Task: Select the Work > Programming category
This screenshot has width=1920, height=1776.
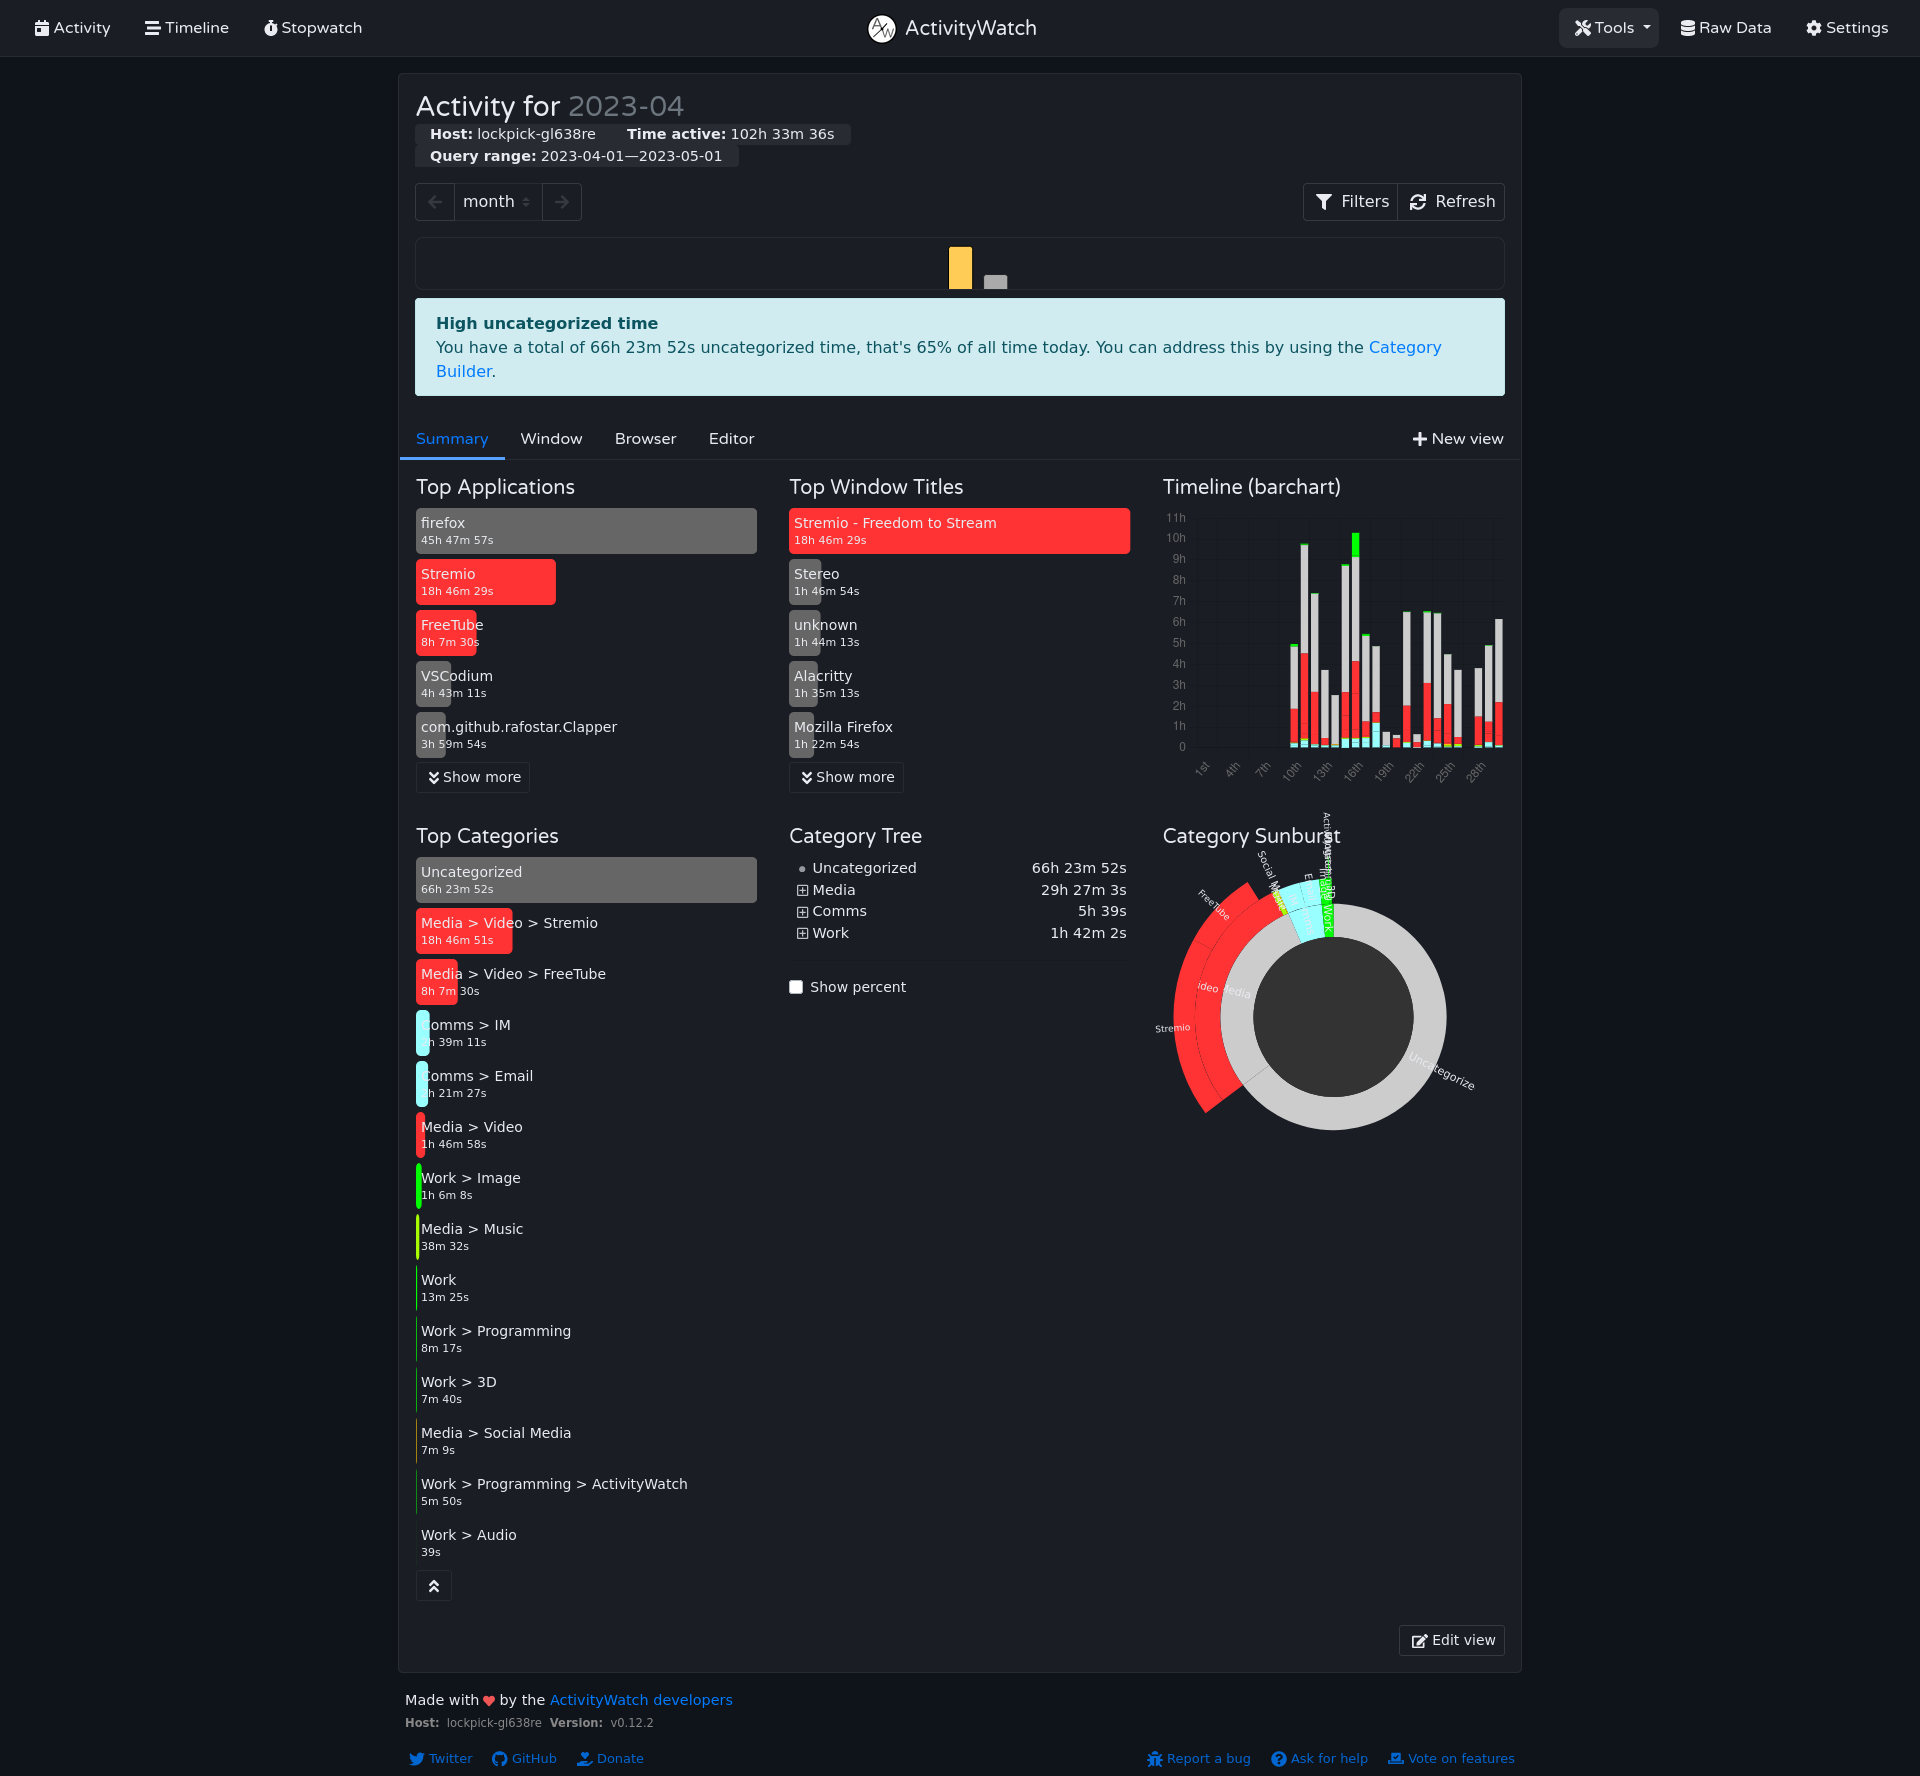Action: click(496, 1339)
